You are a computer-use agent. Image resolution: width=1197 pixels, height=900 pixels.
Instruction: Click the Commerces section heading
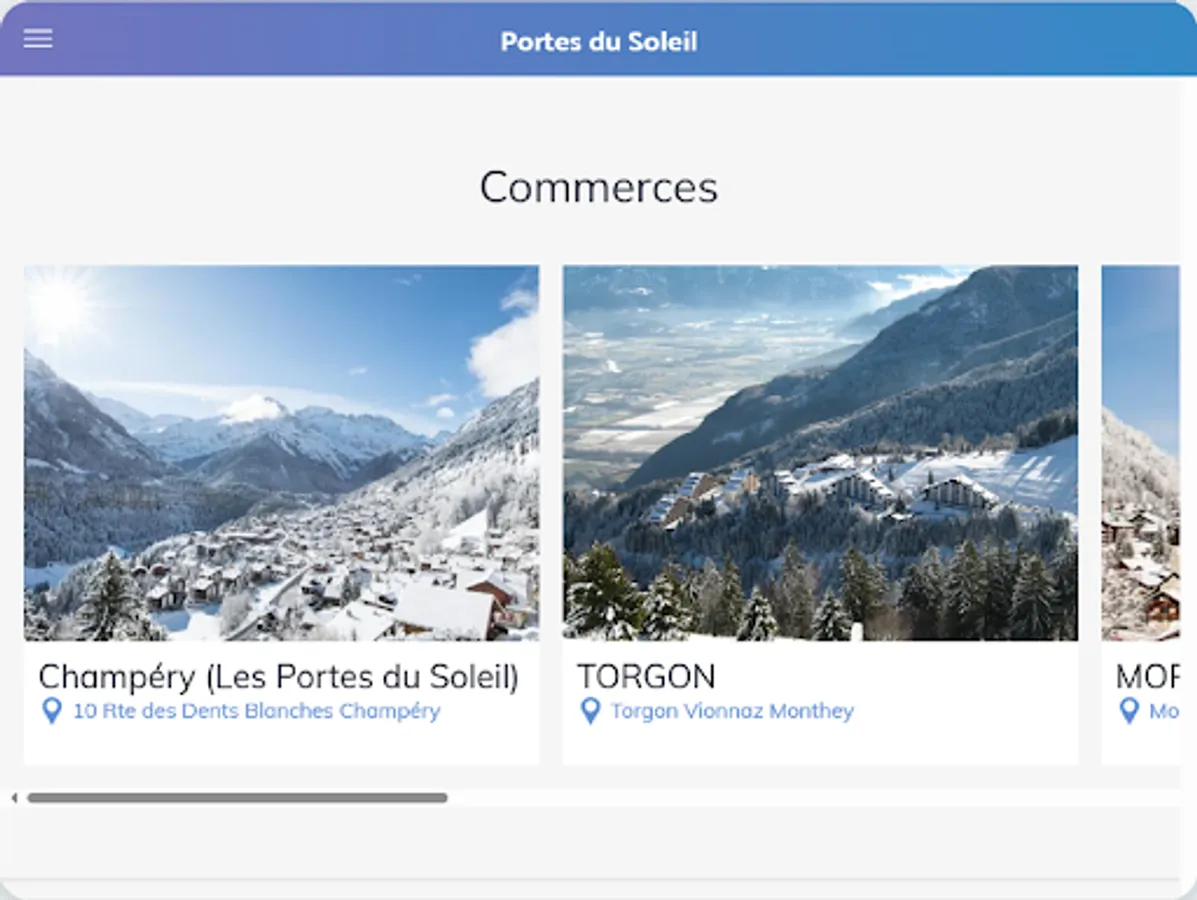point(598,188)
